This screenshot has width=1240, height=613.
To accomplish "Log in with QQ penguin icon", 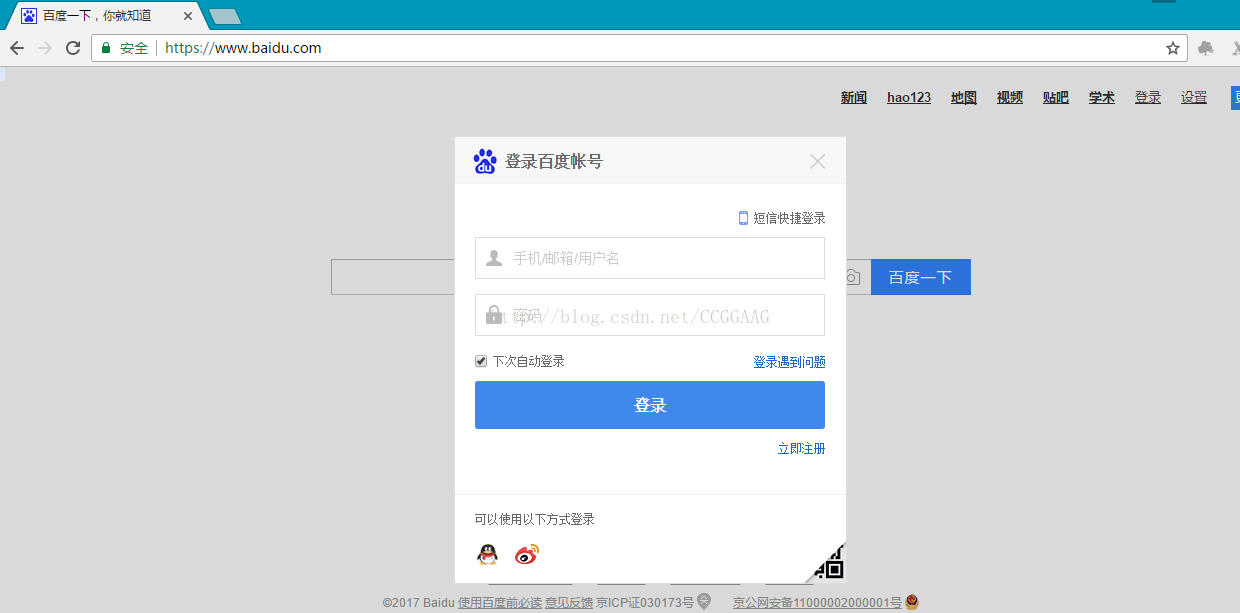I will [x=487, y=555].
